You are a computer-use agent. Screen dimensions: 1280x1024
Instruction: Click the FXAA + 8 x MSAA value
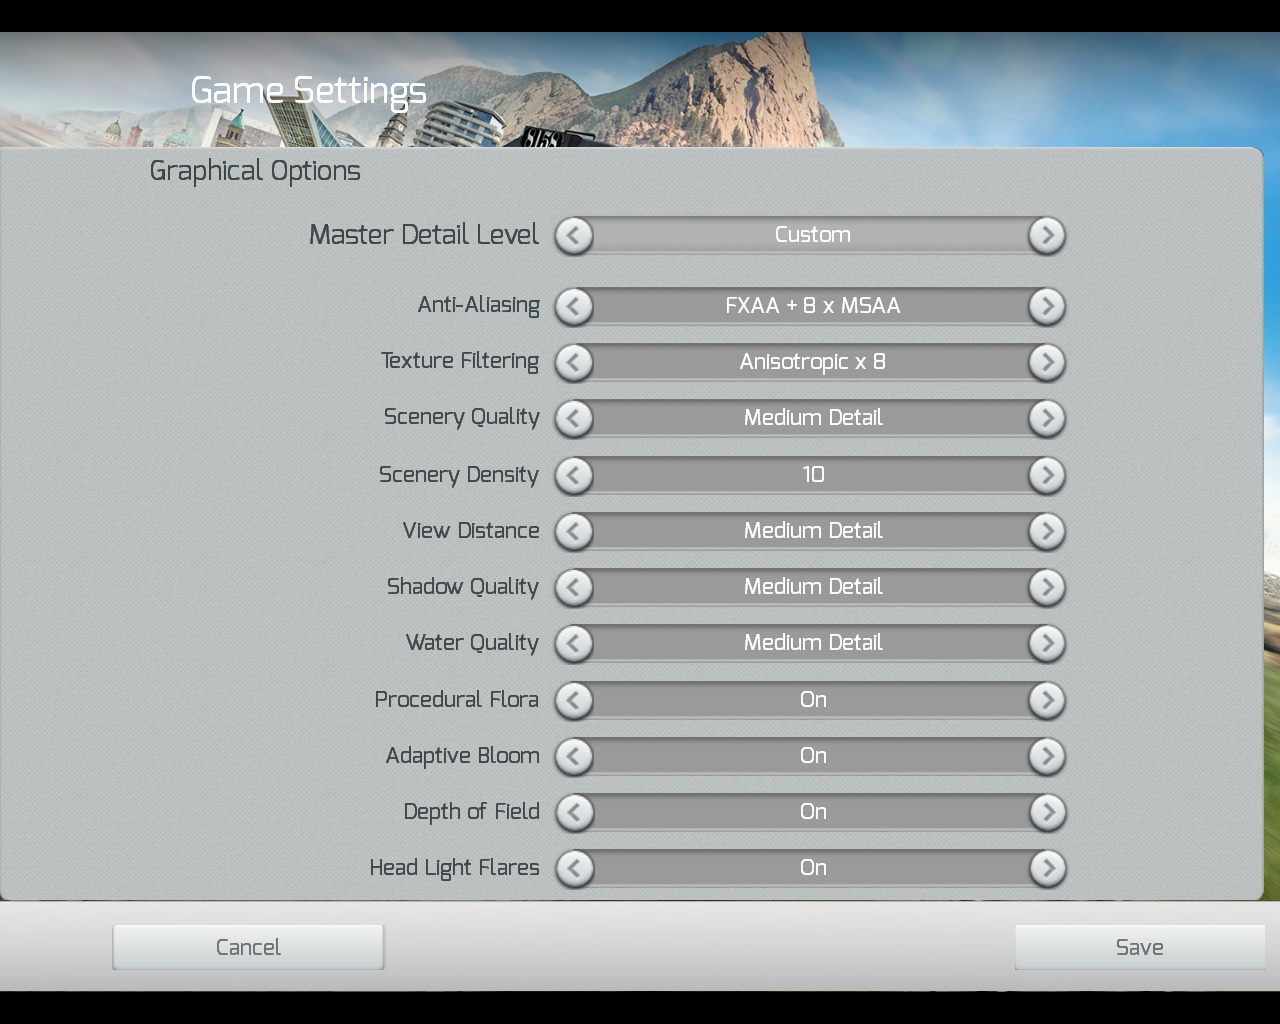tap(812, 306)
